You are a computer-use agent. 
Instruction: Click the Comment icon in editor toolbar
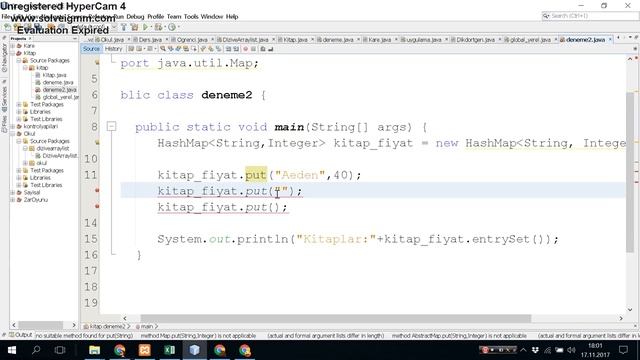263,49
